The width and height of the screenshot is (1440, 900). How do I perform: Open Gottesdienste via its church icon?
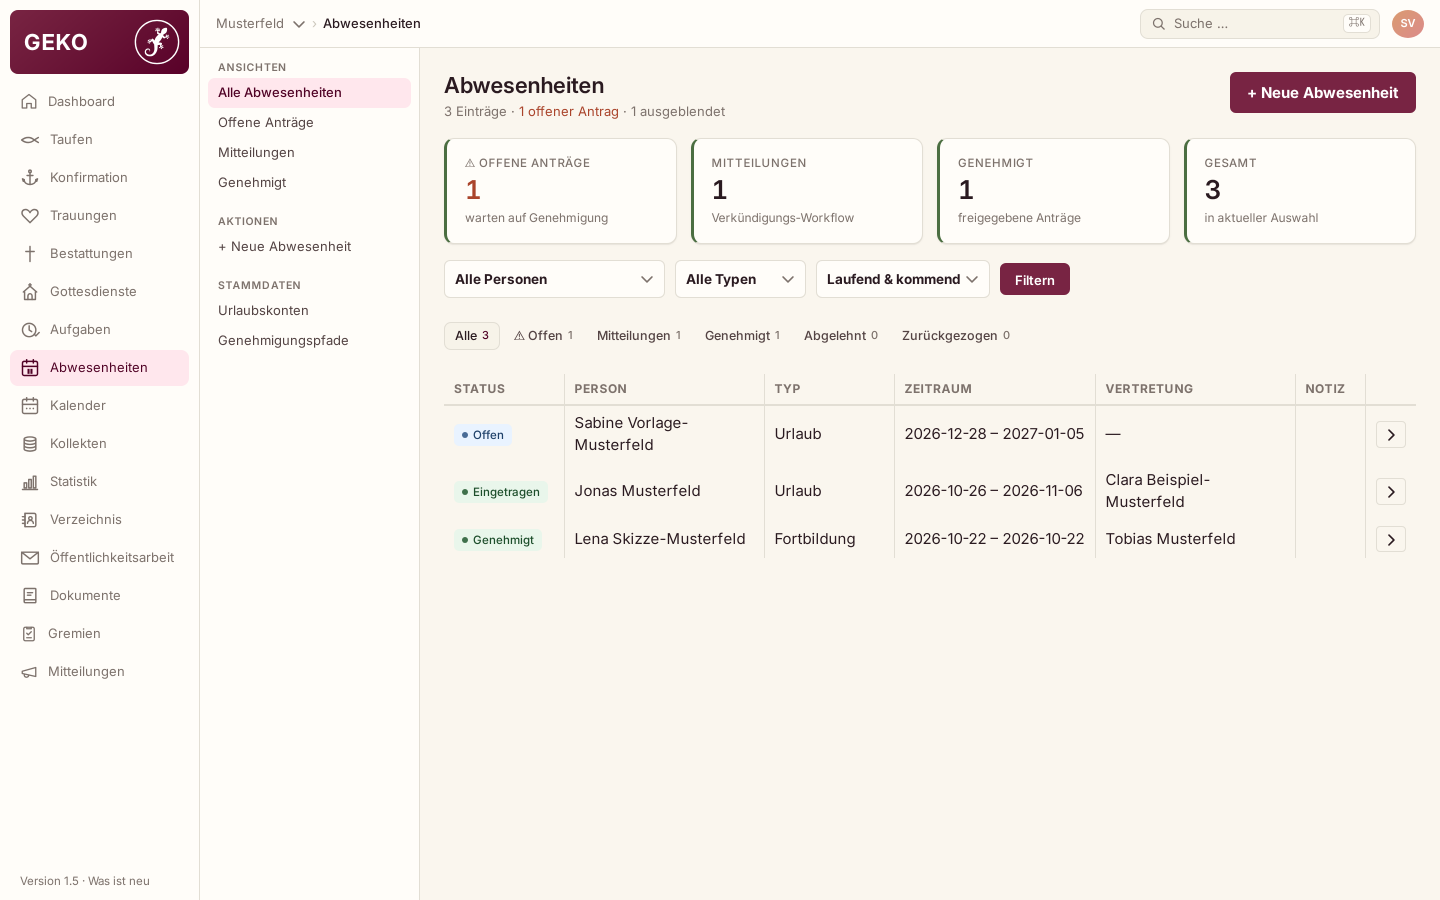[x=30, y=292]
